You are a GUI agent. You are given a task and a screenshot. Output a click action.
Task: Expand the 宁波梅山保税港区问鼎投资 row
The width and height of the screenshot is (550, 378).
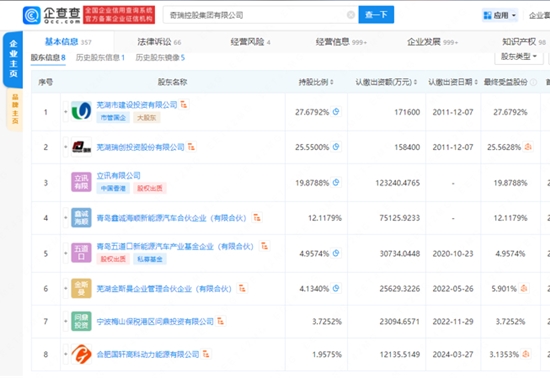coord(66,321)
